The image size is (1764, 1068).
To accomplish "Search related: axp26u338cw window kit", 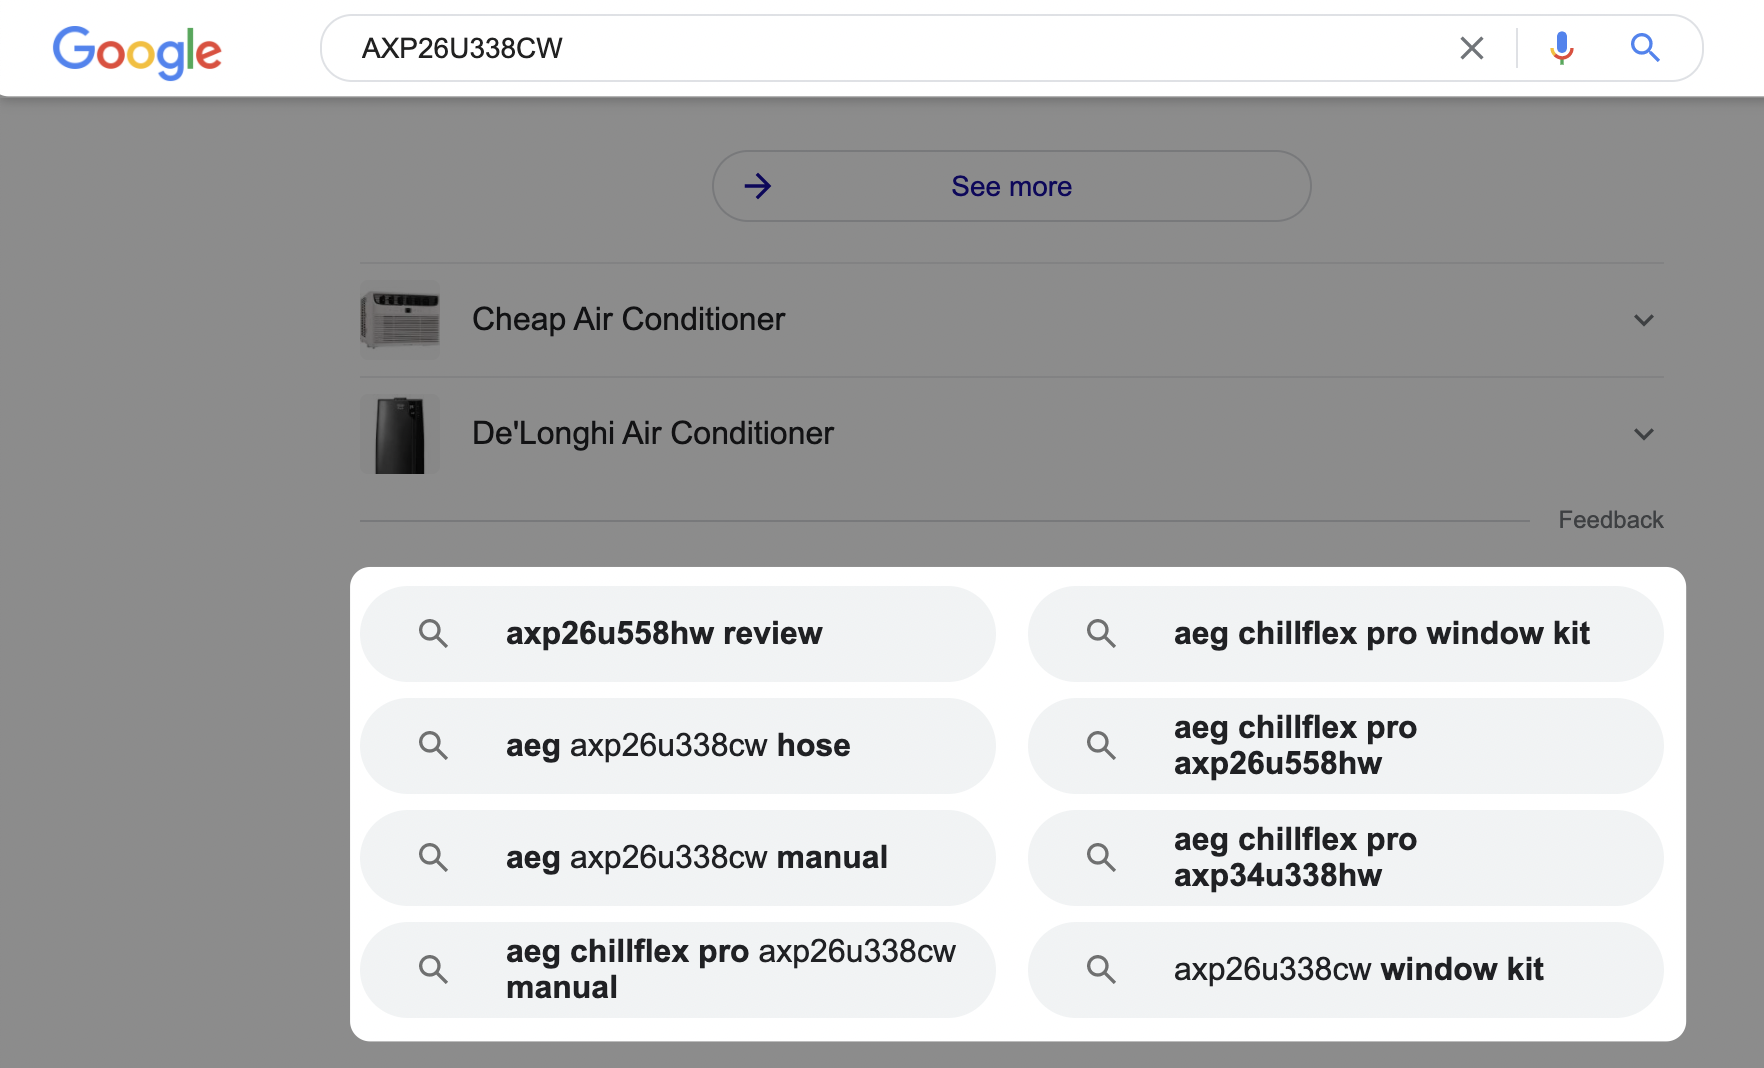I will coord(1345,970).
